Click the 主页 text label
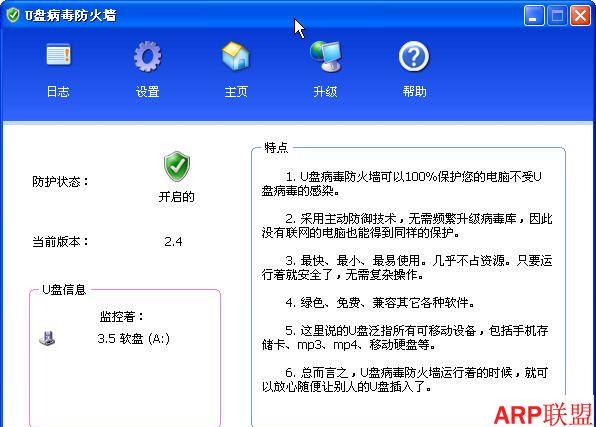 tap(236, 91)
